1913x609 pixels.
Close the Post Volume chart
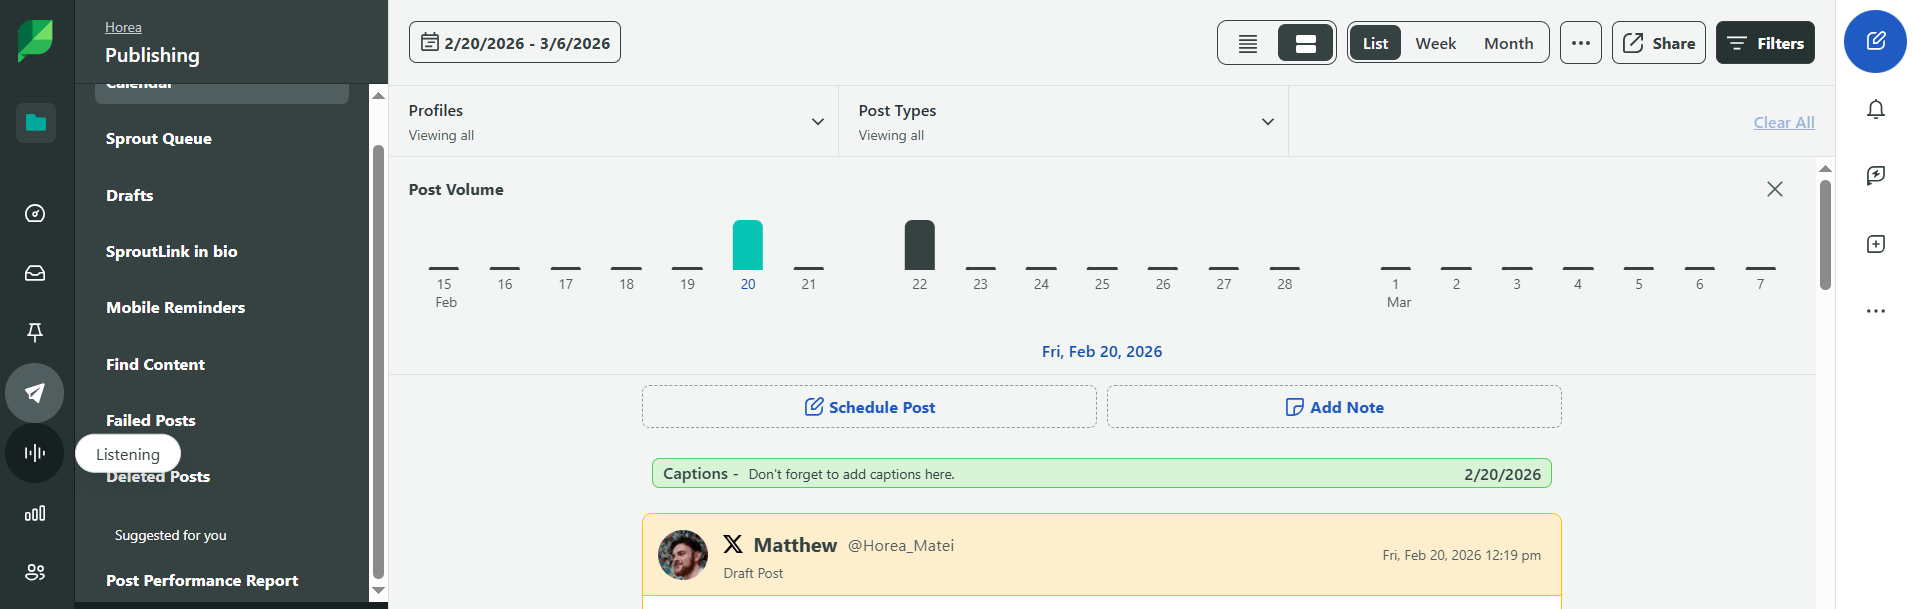[x=1775, y=189]
